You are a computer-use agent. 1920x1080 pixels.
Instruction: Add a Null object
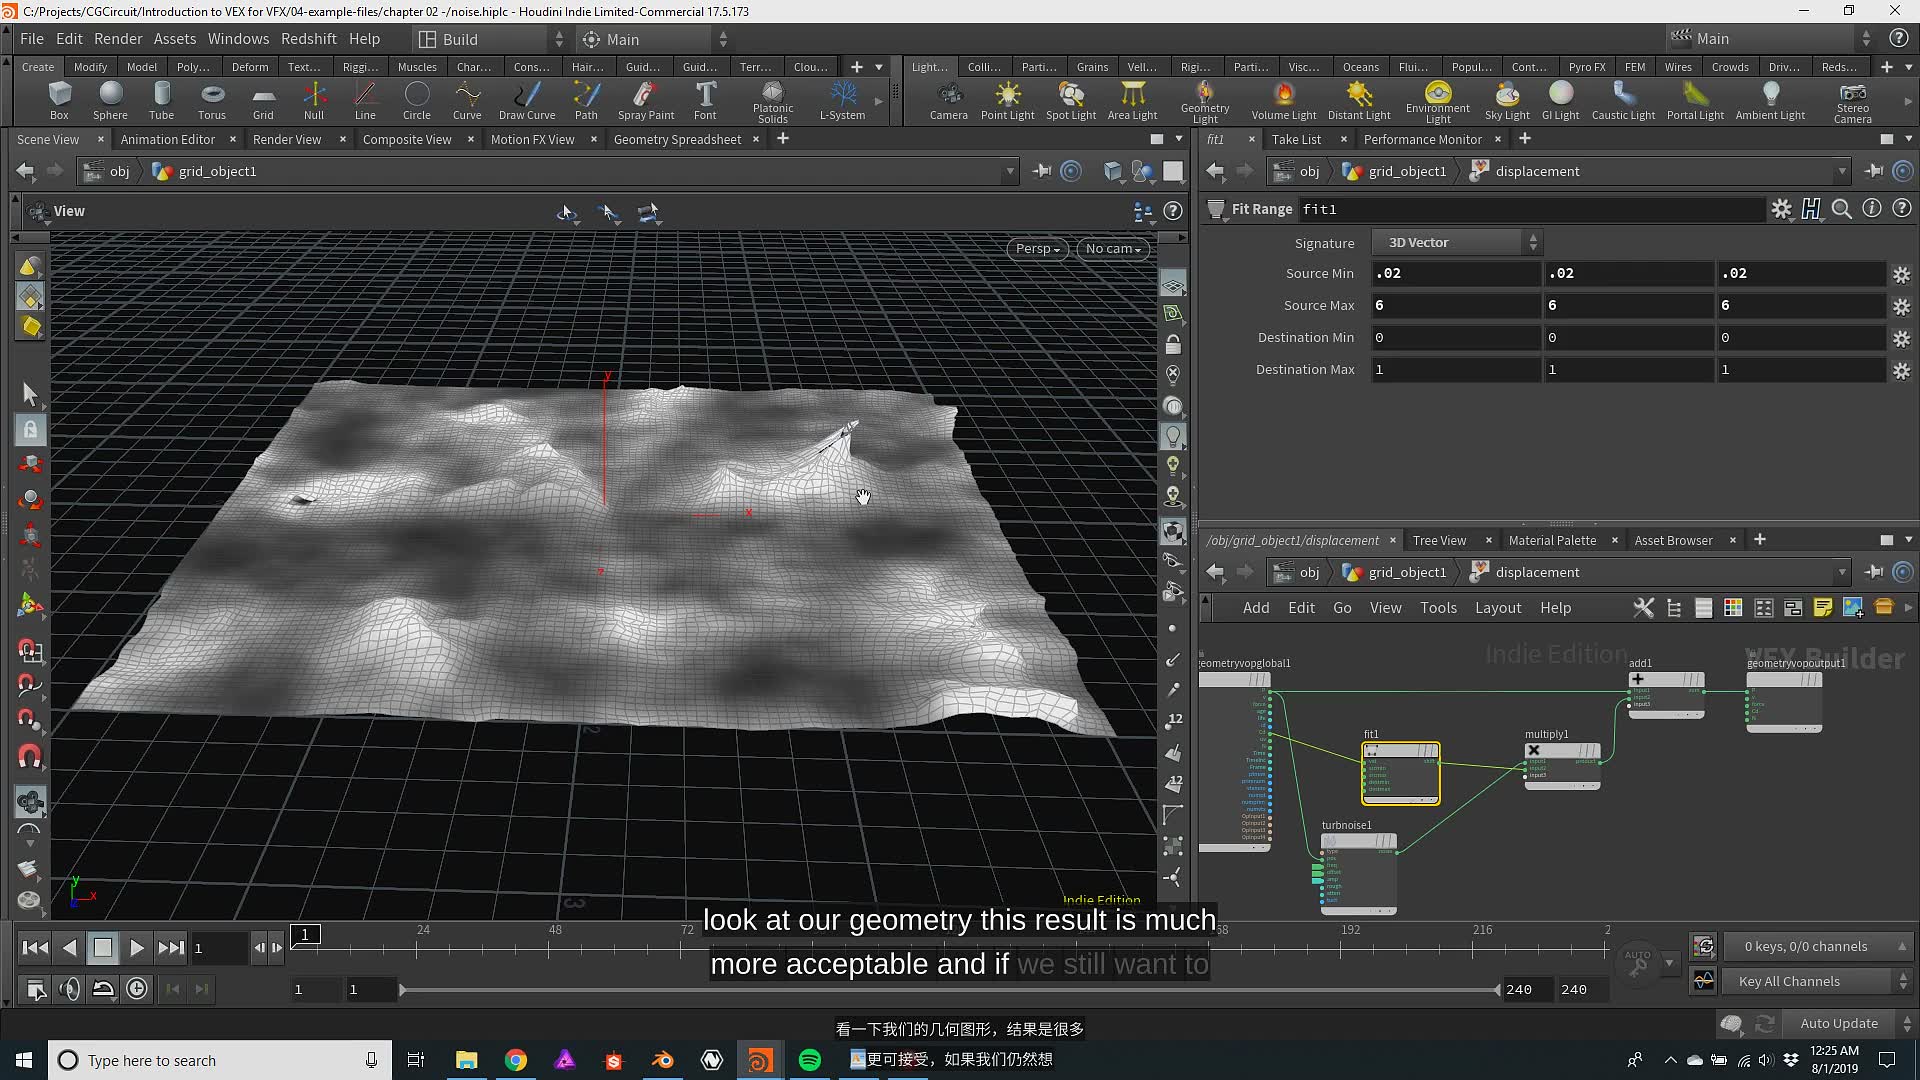point(314,101)
